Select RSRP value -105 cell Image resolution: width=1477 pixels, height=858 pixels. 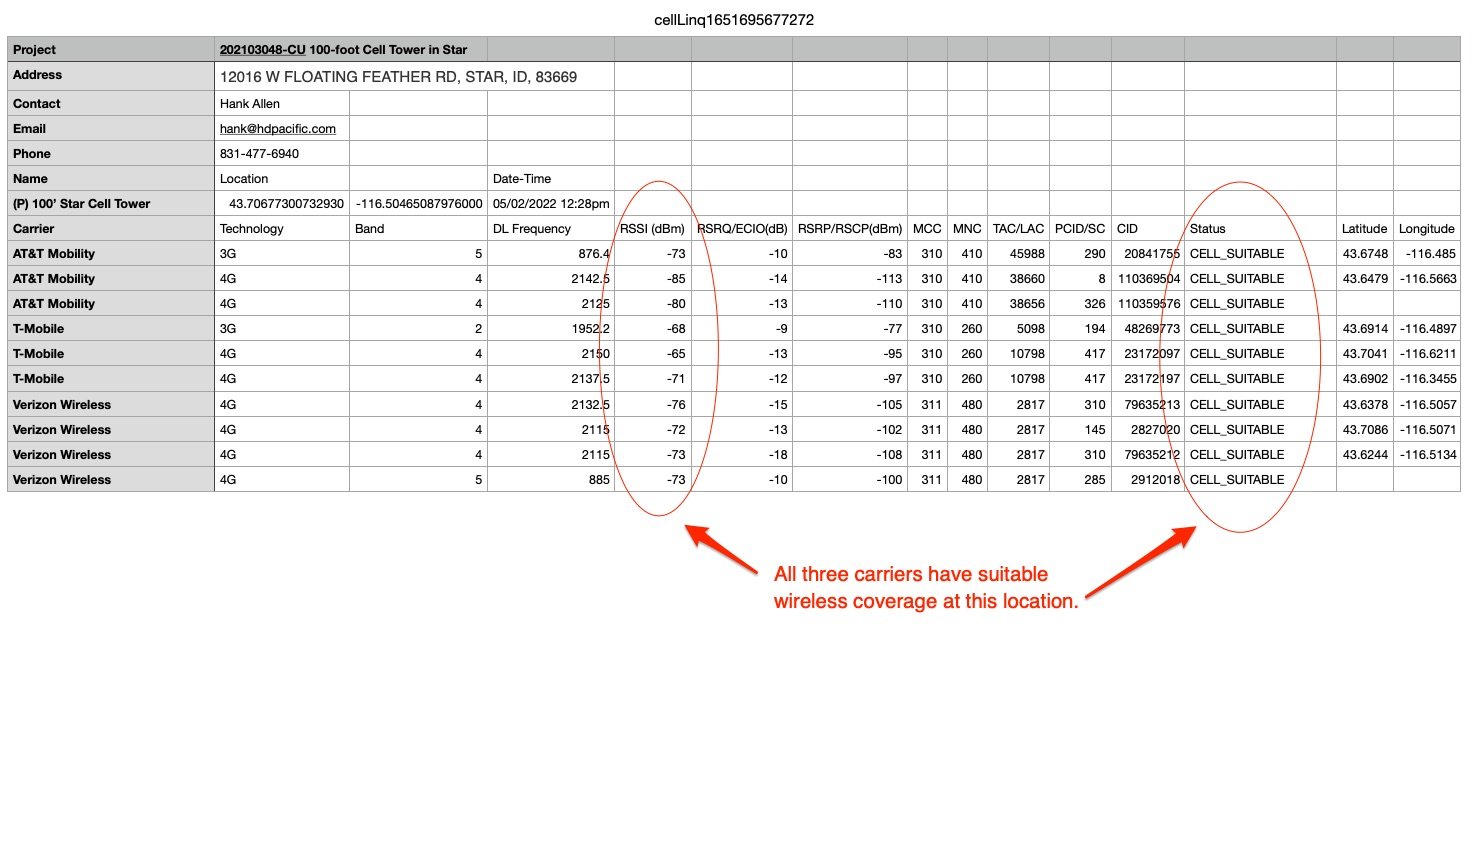850,404
